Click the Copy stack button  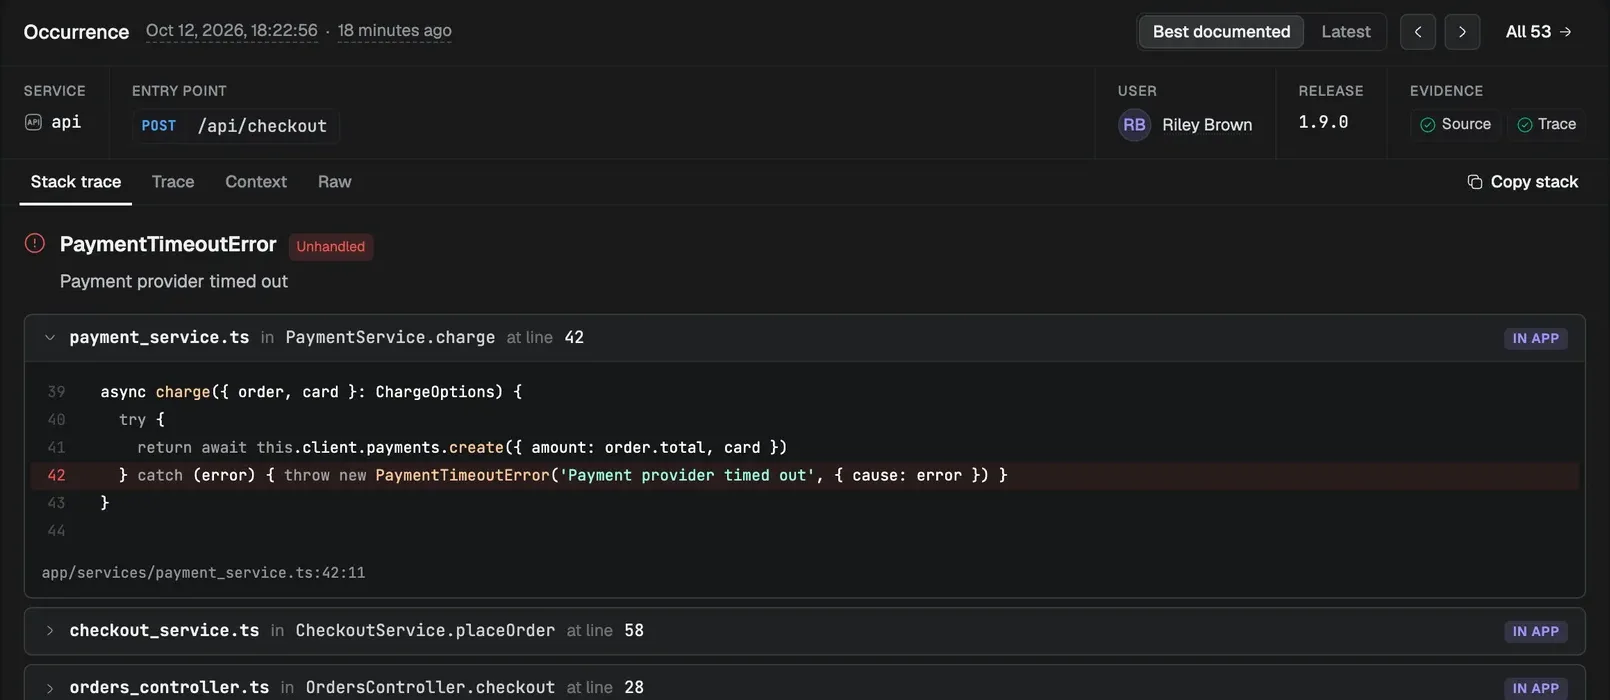pos(1522,182)
